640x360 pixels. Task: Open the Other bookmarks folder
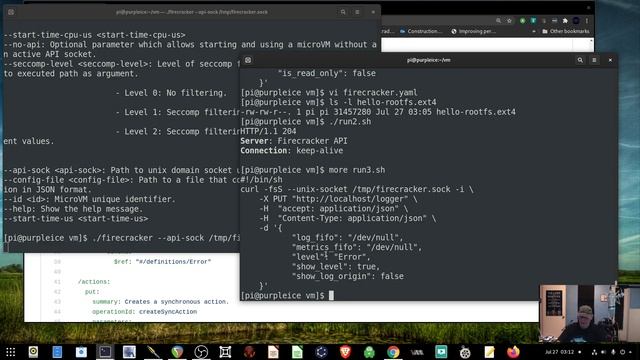pos(566,31)
